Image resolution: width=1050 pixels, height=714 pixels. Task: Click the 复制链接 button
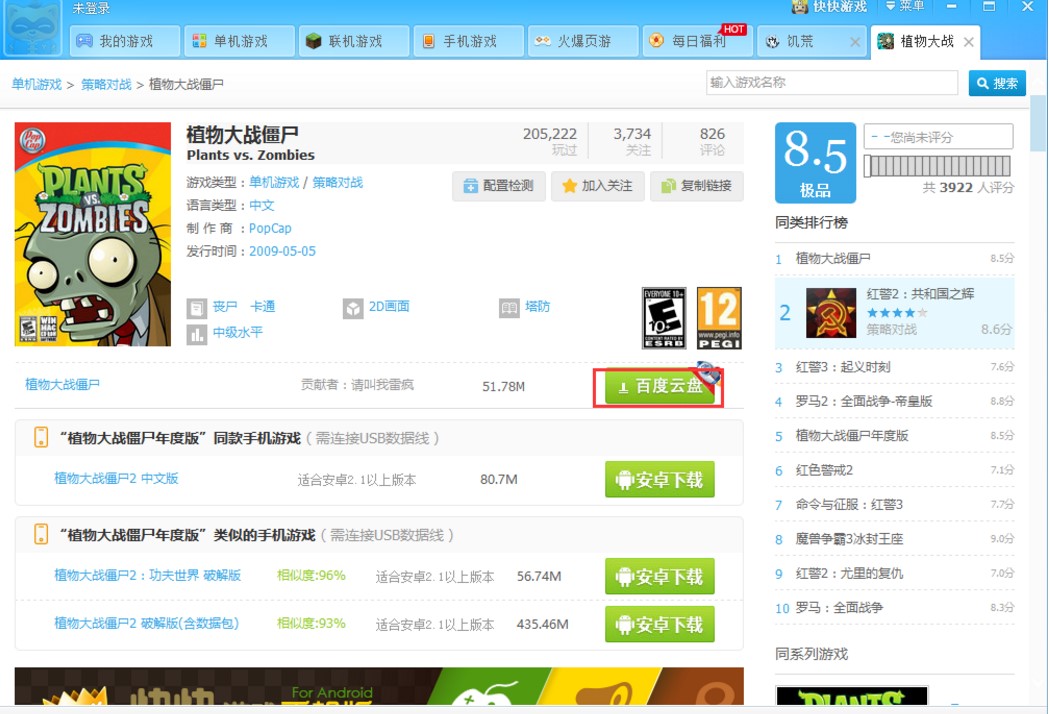tap(697, 186)
